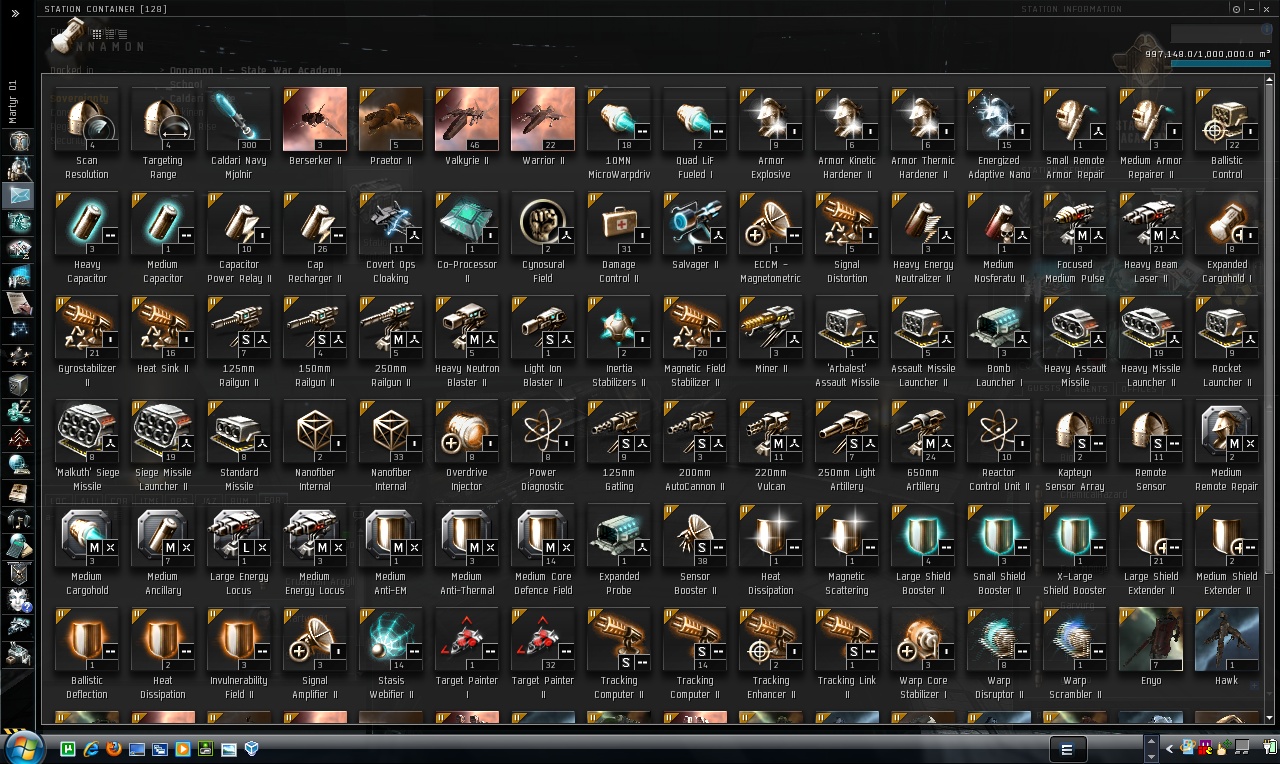1280x764 pixels.
Task: Select the Ballistic Control module
Action: click(x=1227, y=119)
